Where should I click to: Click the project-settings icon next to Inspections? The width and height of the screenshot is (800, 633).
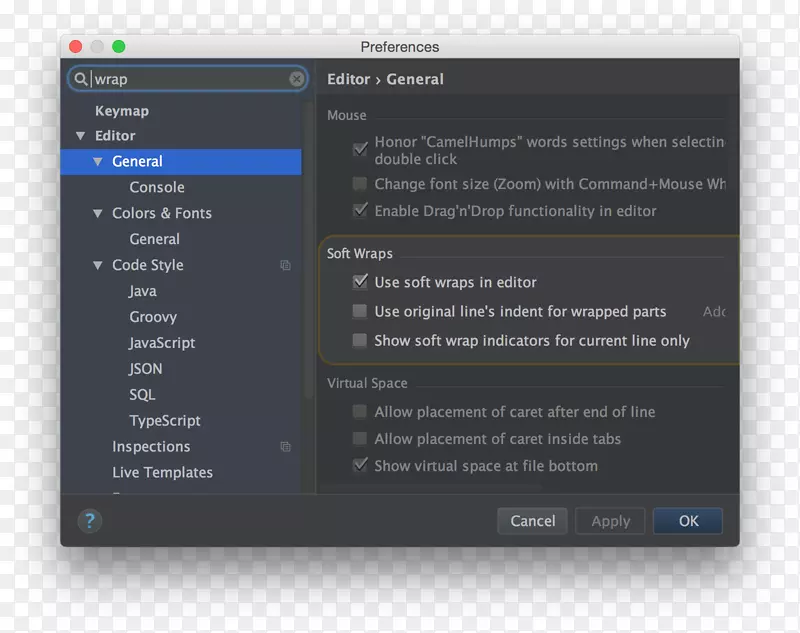285,446
